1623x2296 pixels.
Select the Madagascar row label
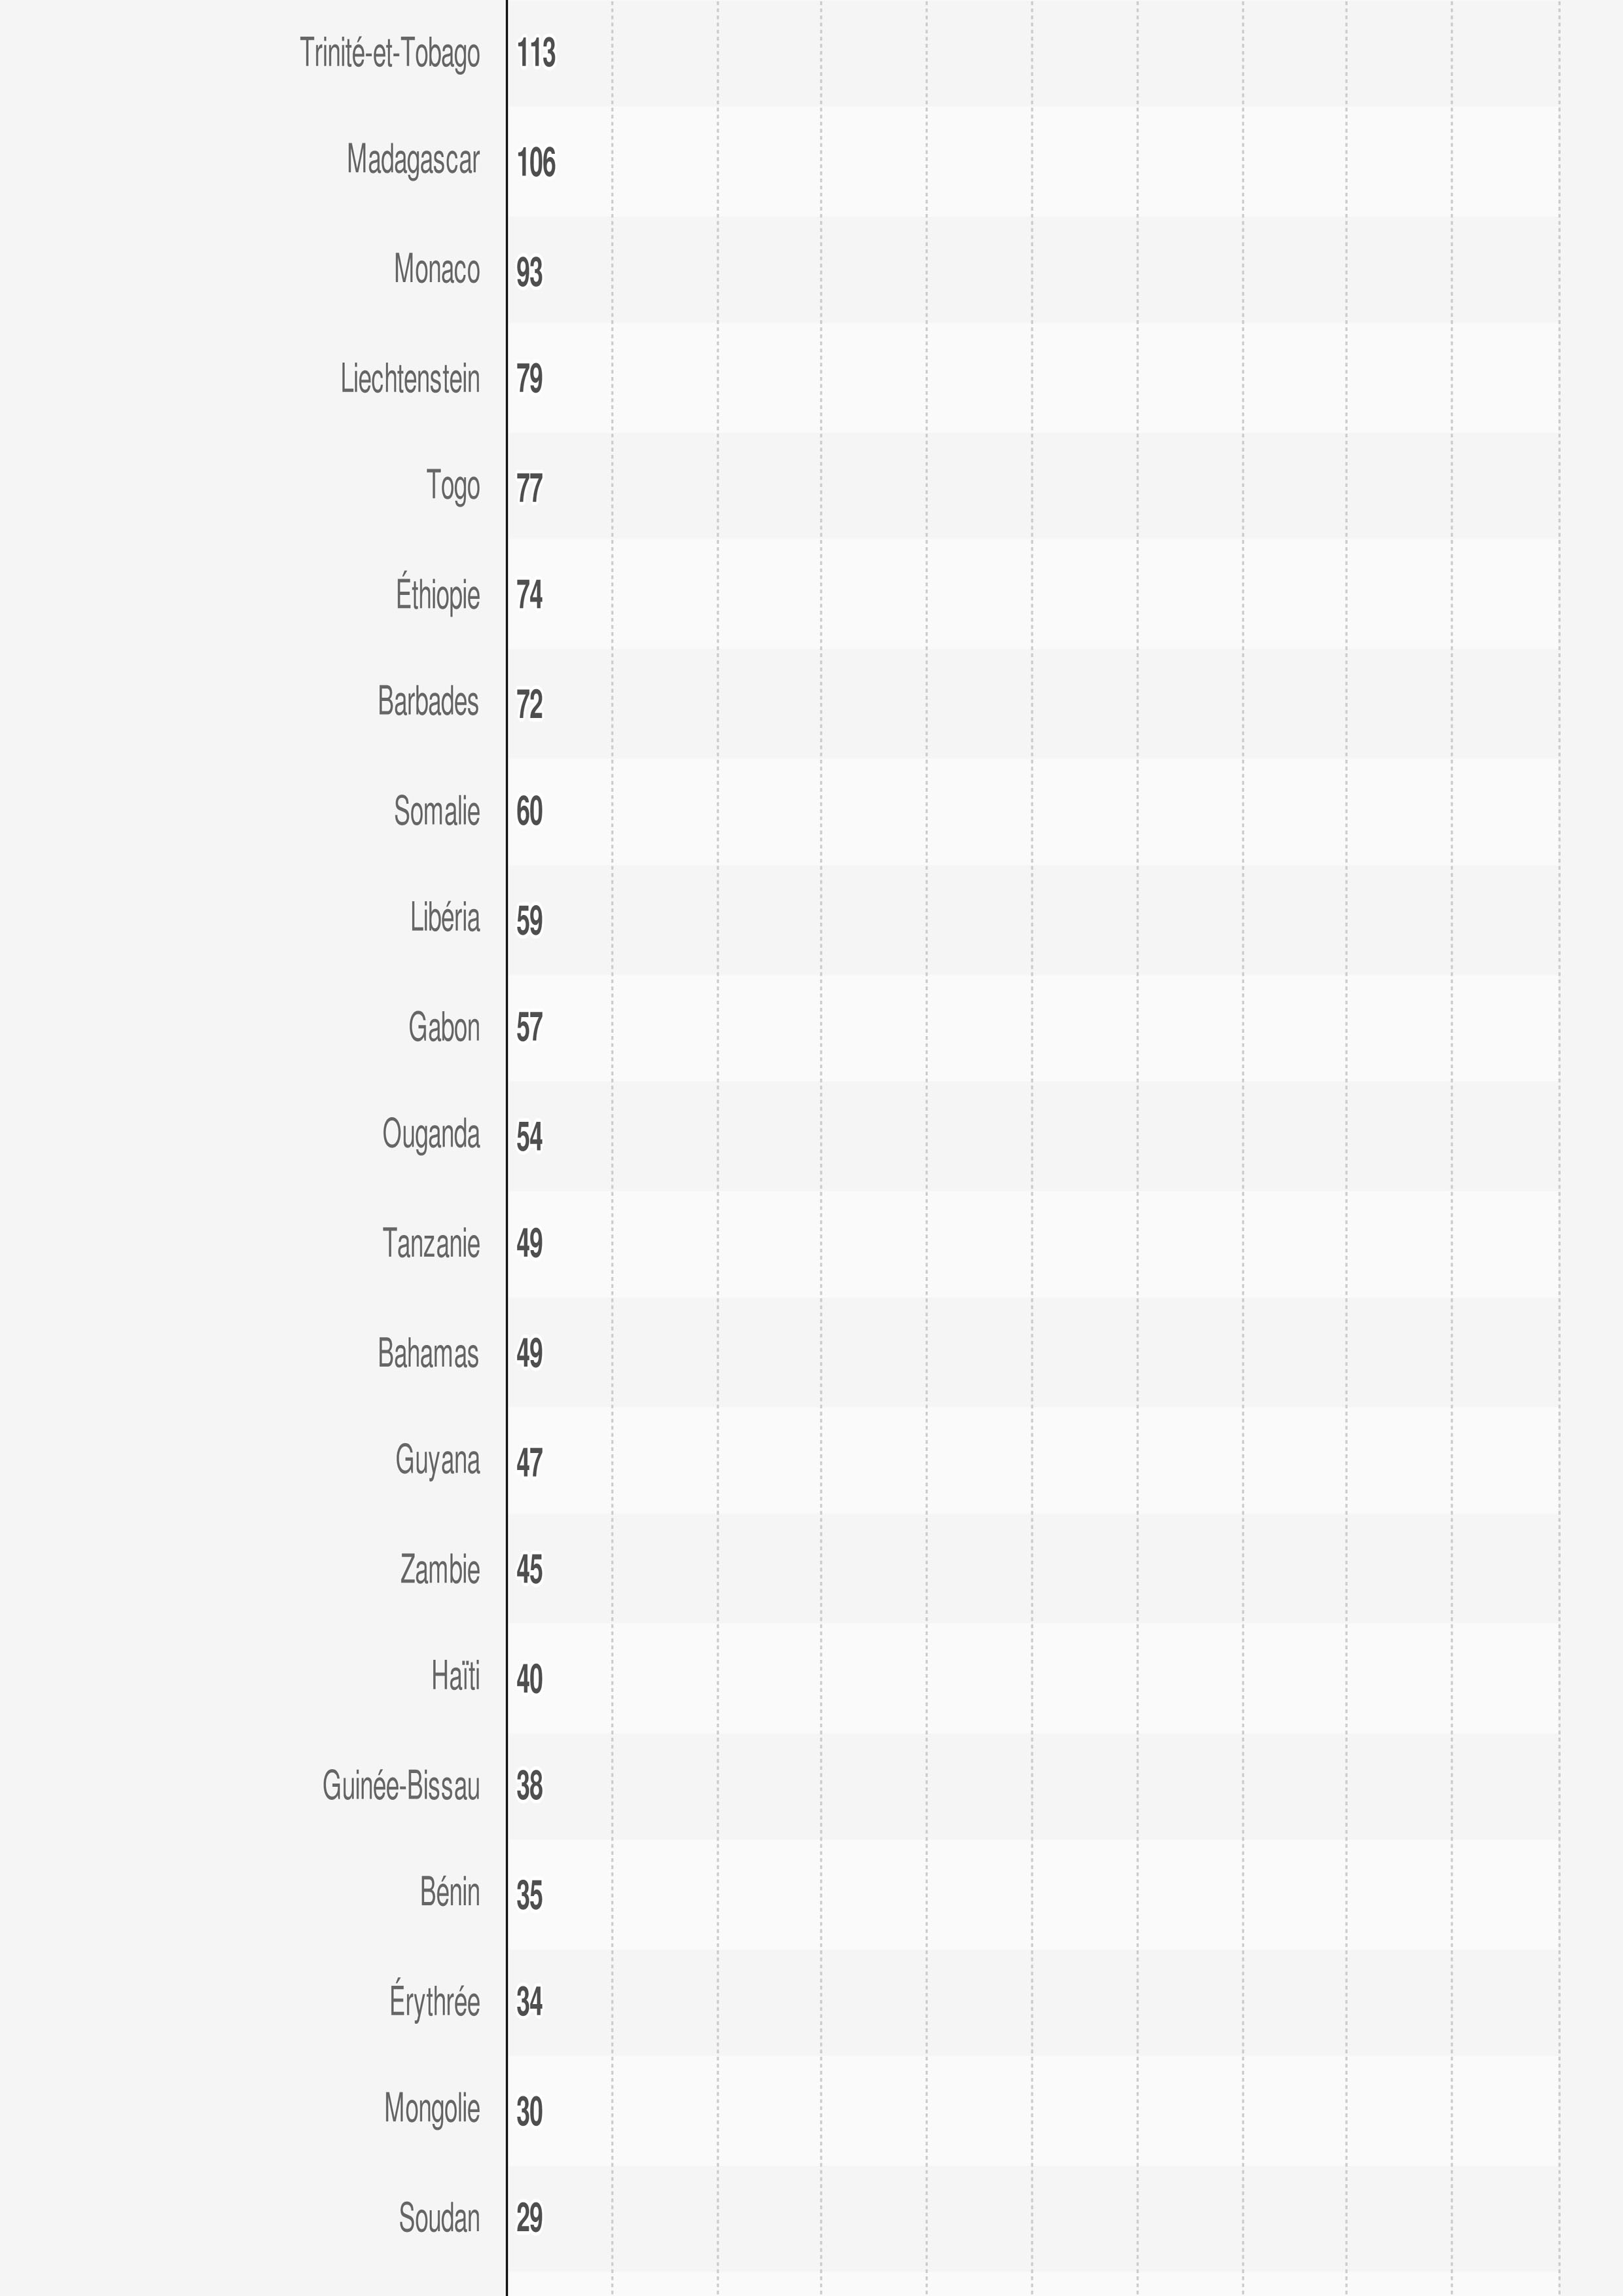413,161
